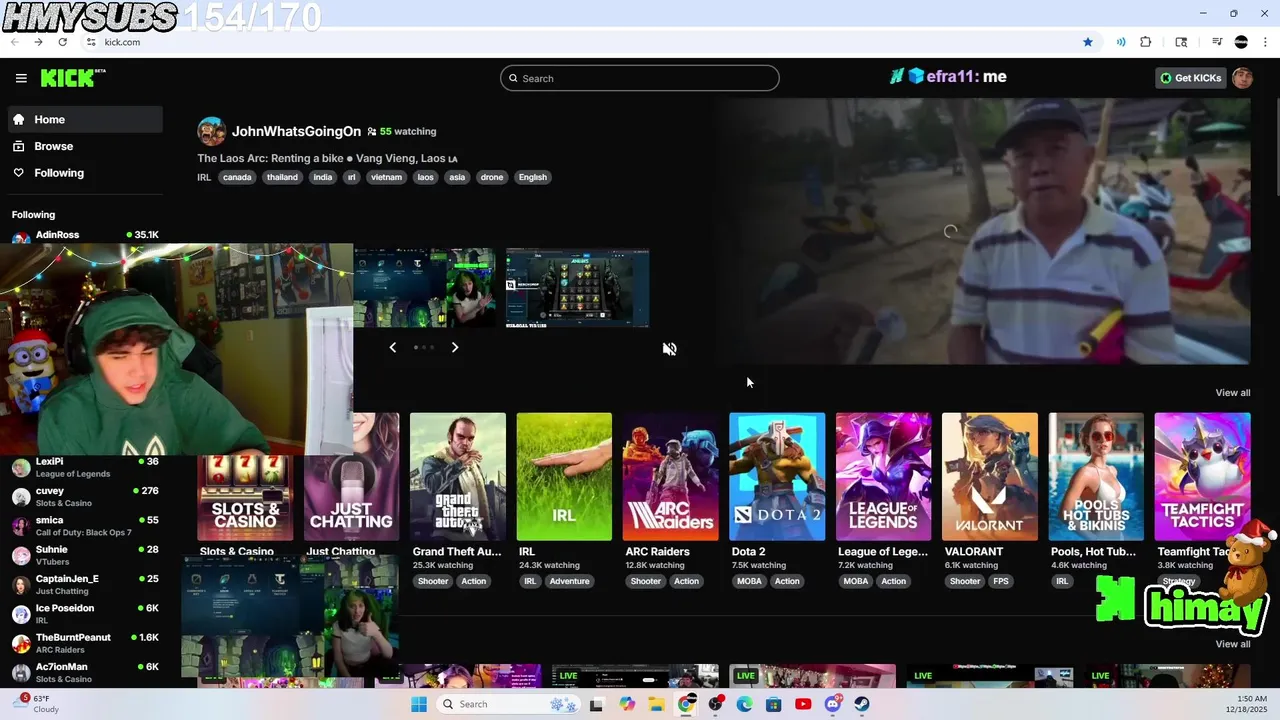Open user profile avatar menu
The height and width of the screenshot is (720, 1280).
point(1242,78)
